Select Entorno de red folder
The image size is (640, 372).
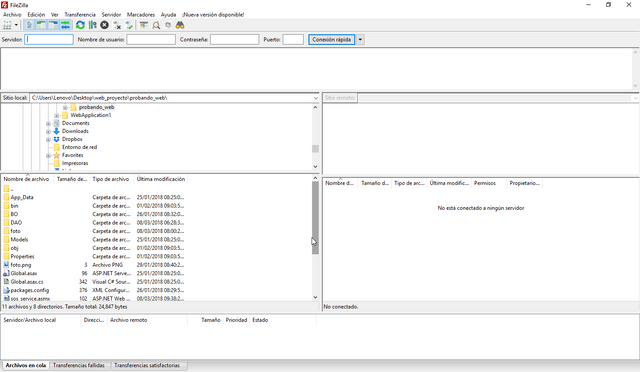tap(79, 147)
